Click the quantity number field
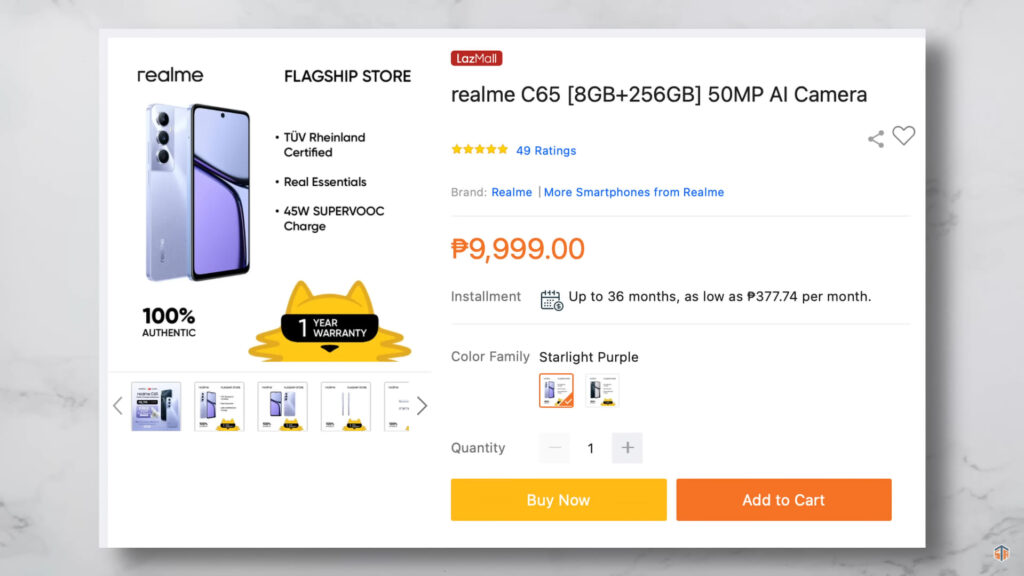The height and width of the screenshot is (576, 1024). (590, 448)
